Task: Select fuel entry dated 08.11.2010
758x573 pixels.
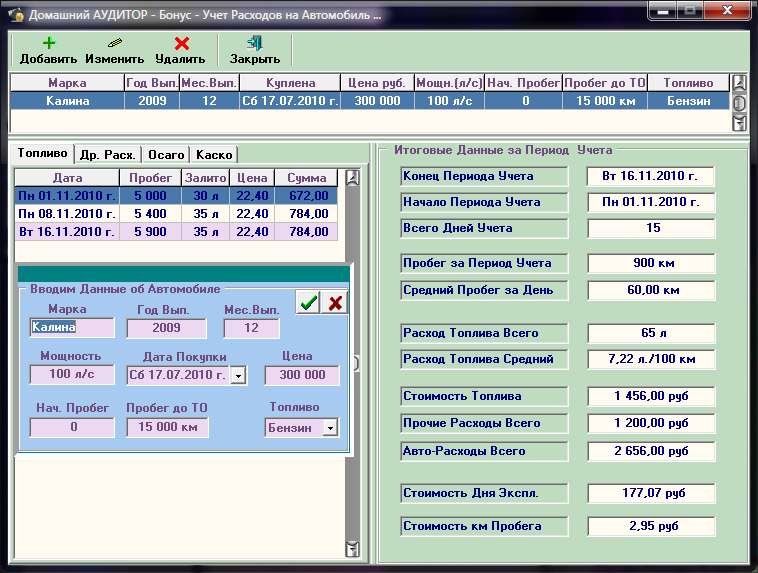Action: [x=66, y=213]
